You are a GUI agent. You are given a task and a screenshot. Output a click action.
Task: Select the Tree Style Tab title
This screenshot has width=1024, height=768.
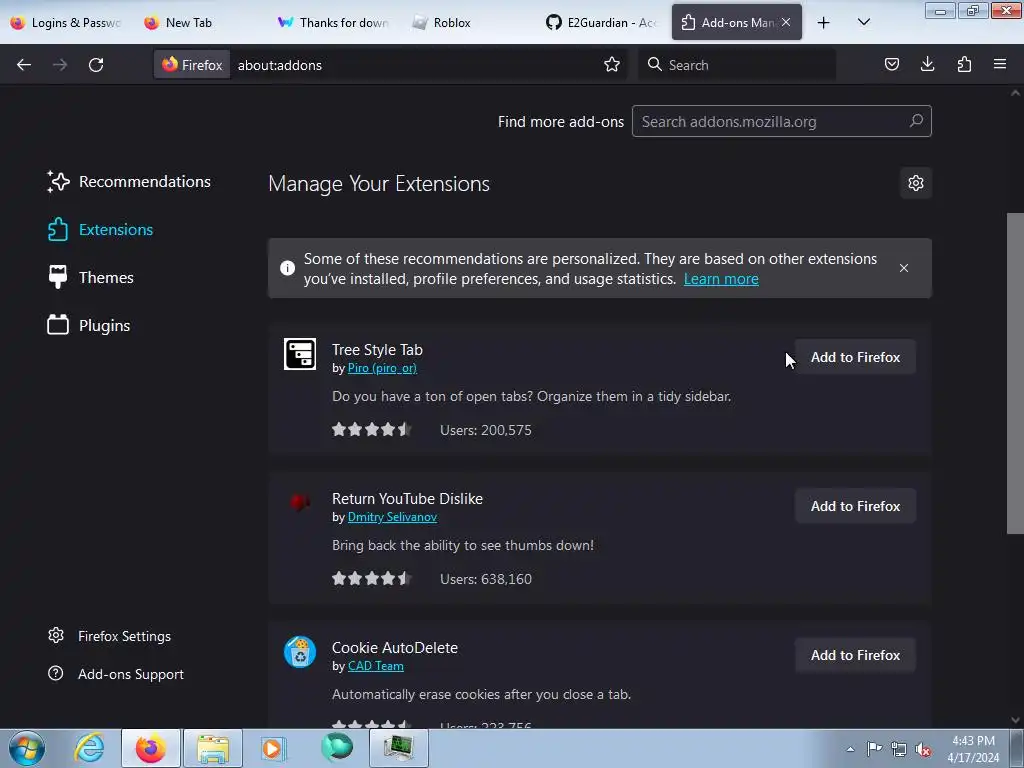(377, 350)
